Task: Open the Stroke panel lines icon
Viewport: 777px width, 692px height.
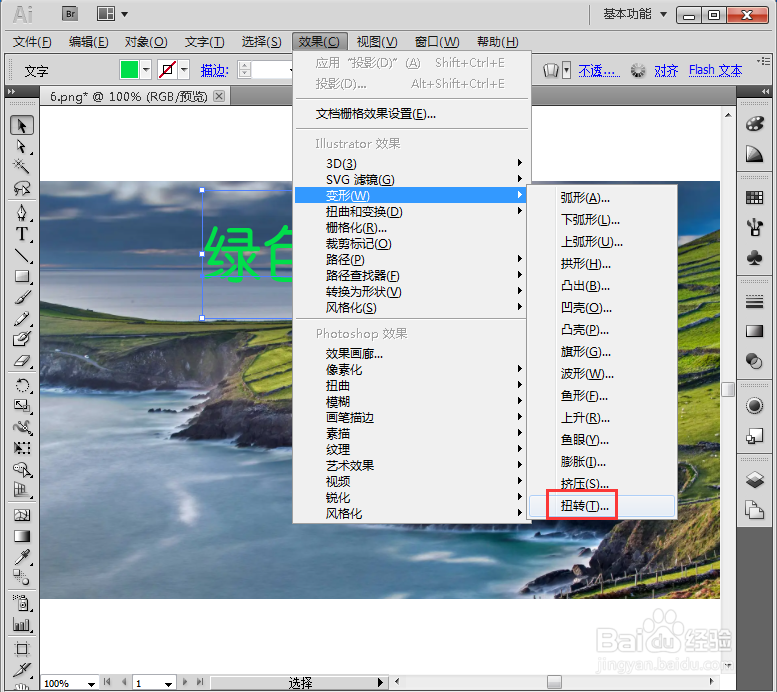Action: tap(755, 301)
